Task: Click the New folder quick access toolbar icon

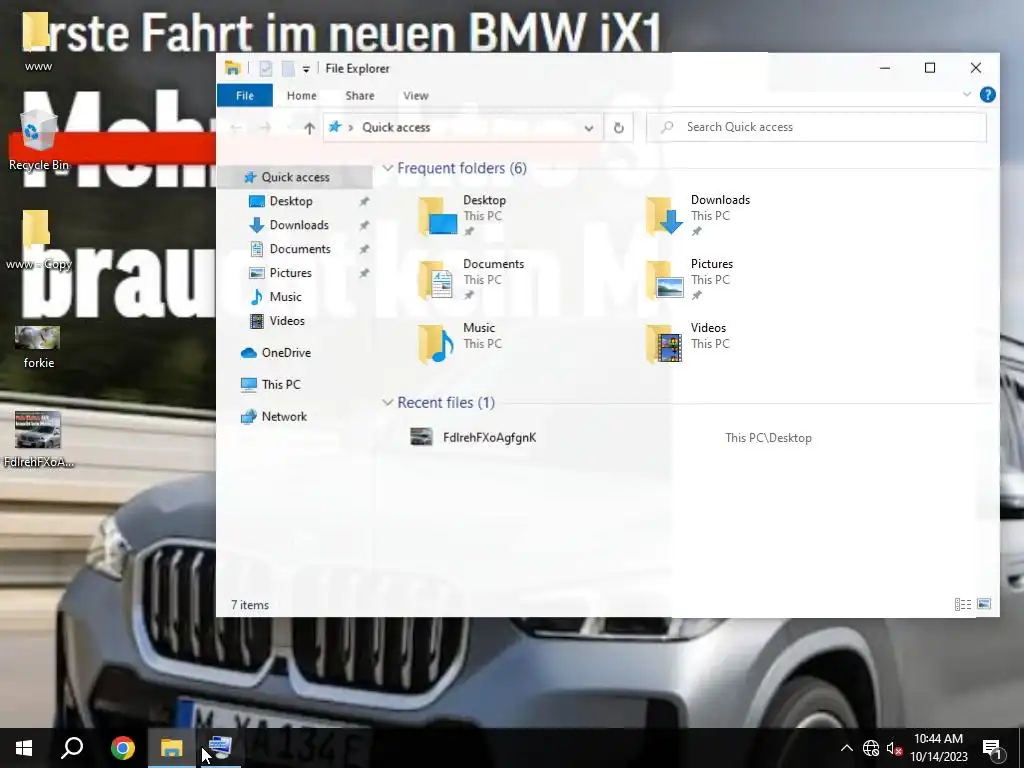Action: coord(287,68)
